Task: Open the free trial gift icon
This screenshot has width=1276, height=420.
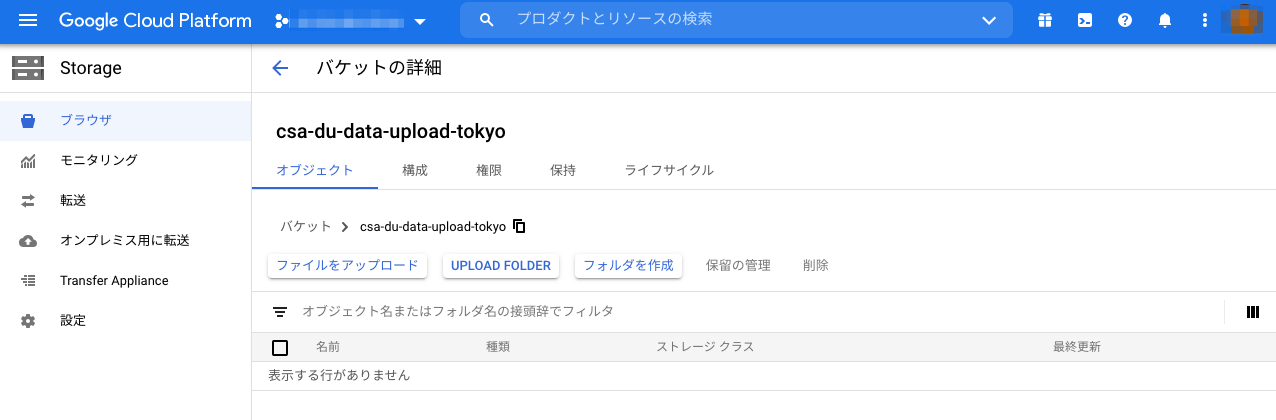Action: [x=1045, y=20]
